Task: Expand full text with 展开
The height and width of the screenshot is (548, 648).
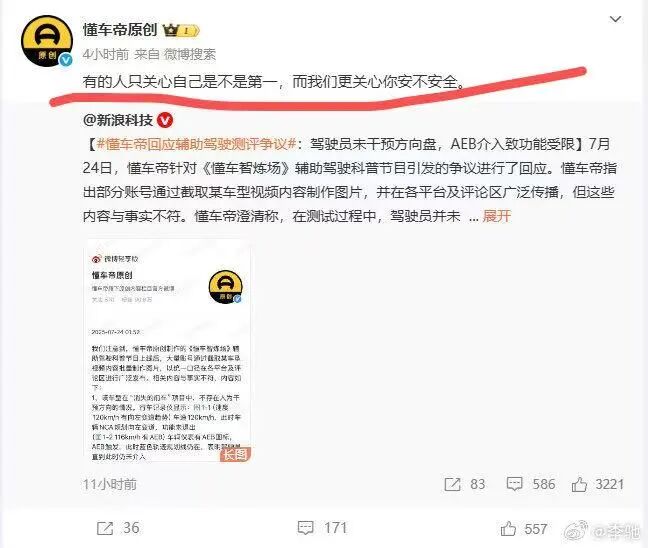Action: click(x=497, y=216)
